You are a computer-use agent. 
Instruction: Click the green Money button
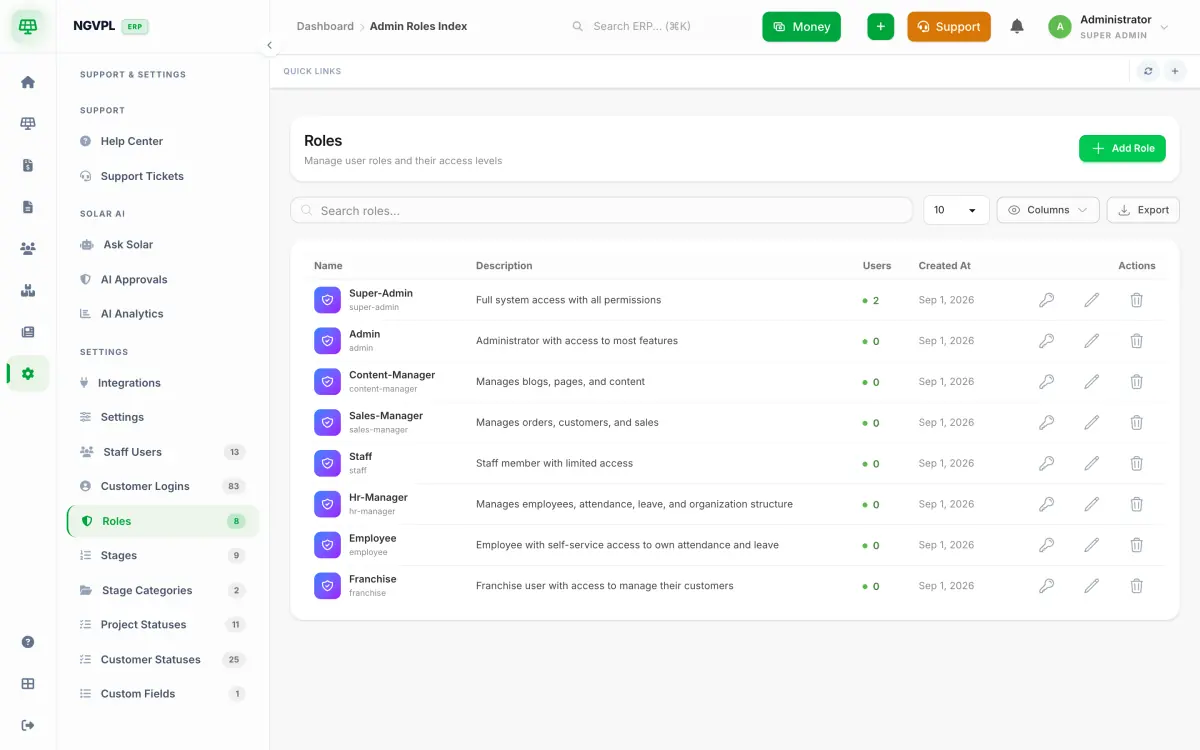coord(801,27)
